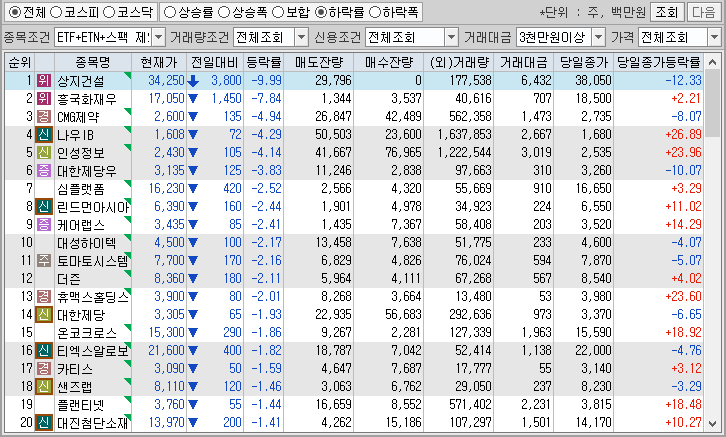Click the 신 badge icon for 대한제당
Screen dimensions: 726x437
[x=44, y=314]
